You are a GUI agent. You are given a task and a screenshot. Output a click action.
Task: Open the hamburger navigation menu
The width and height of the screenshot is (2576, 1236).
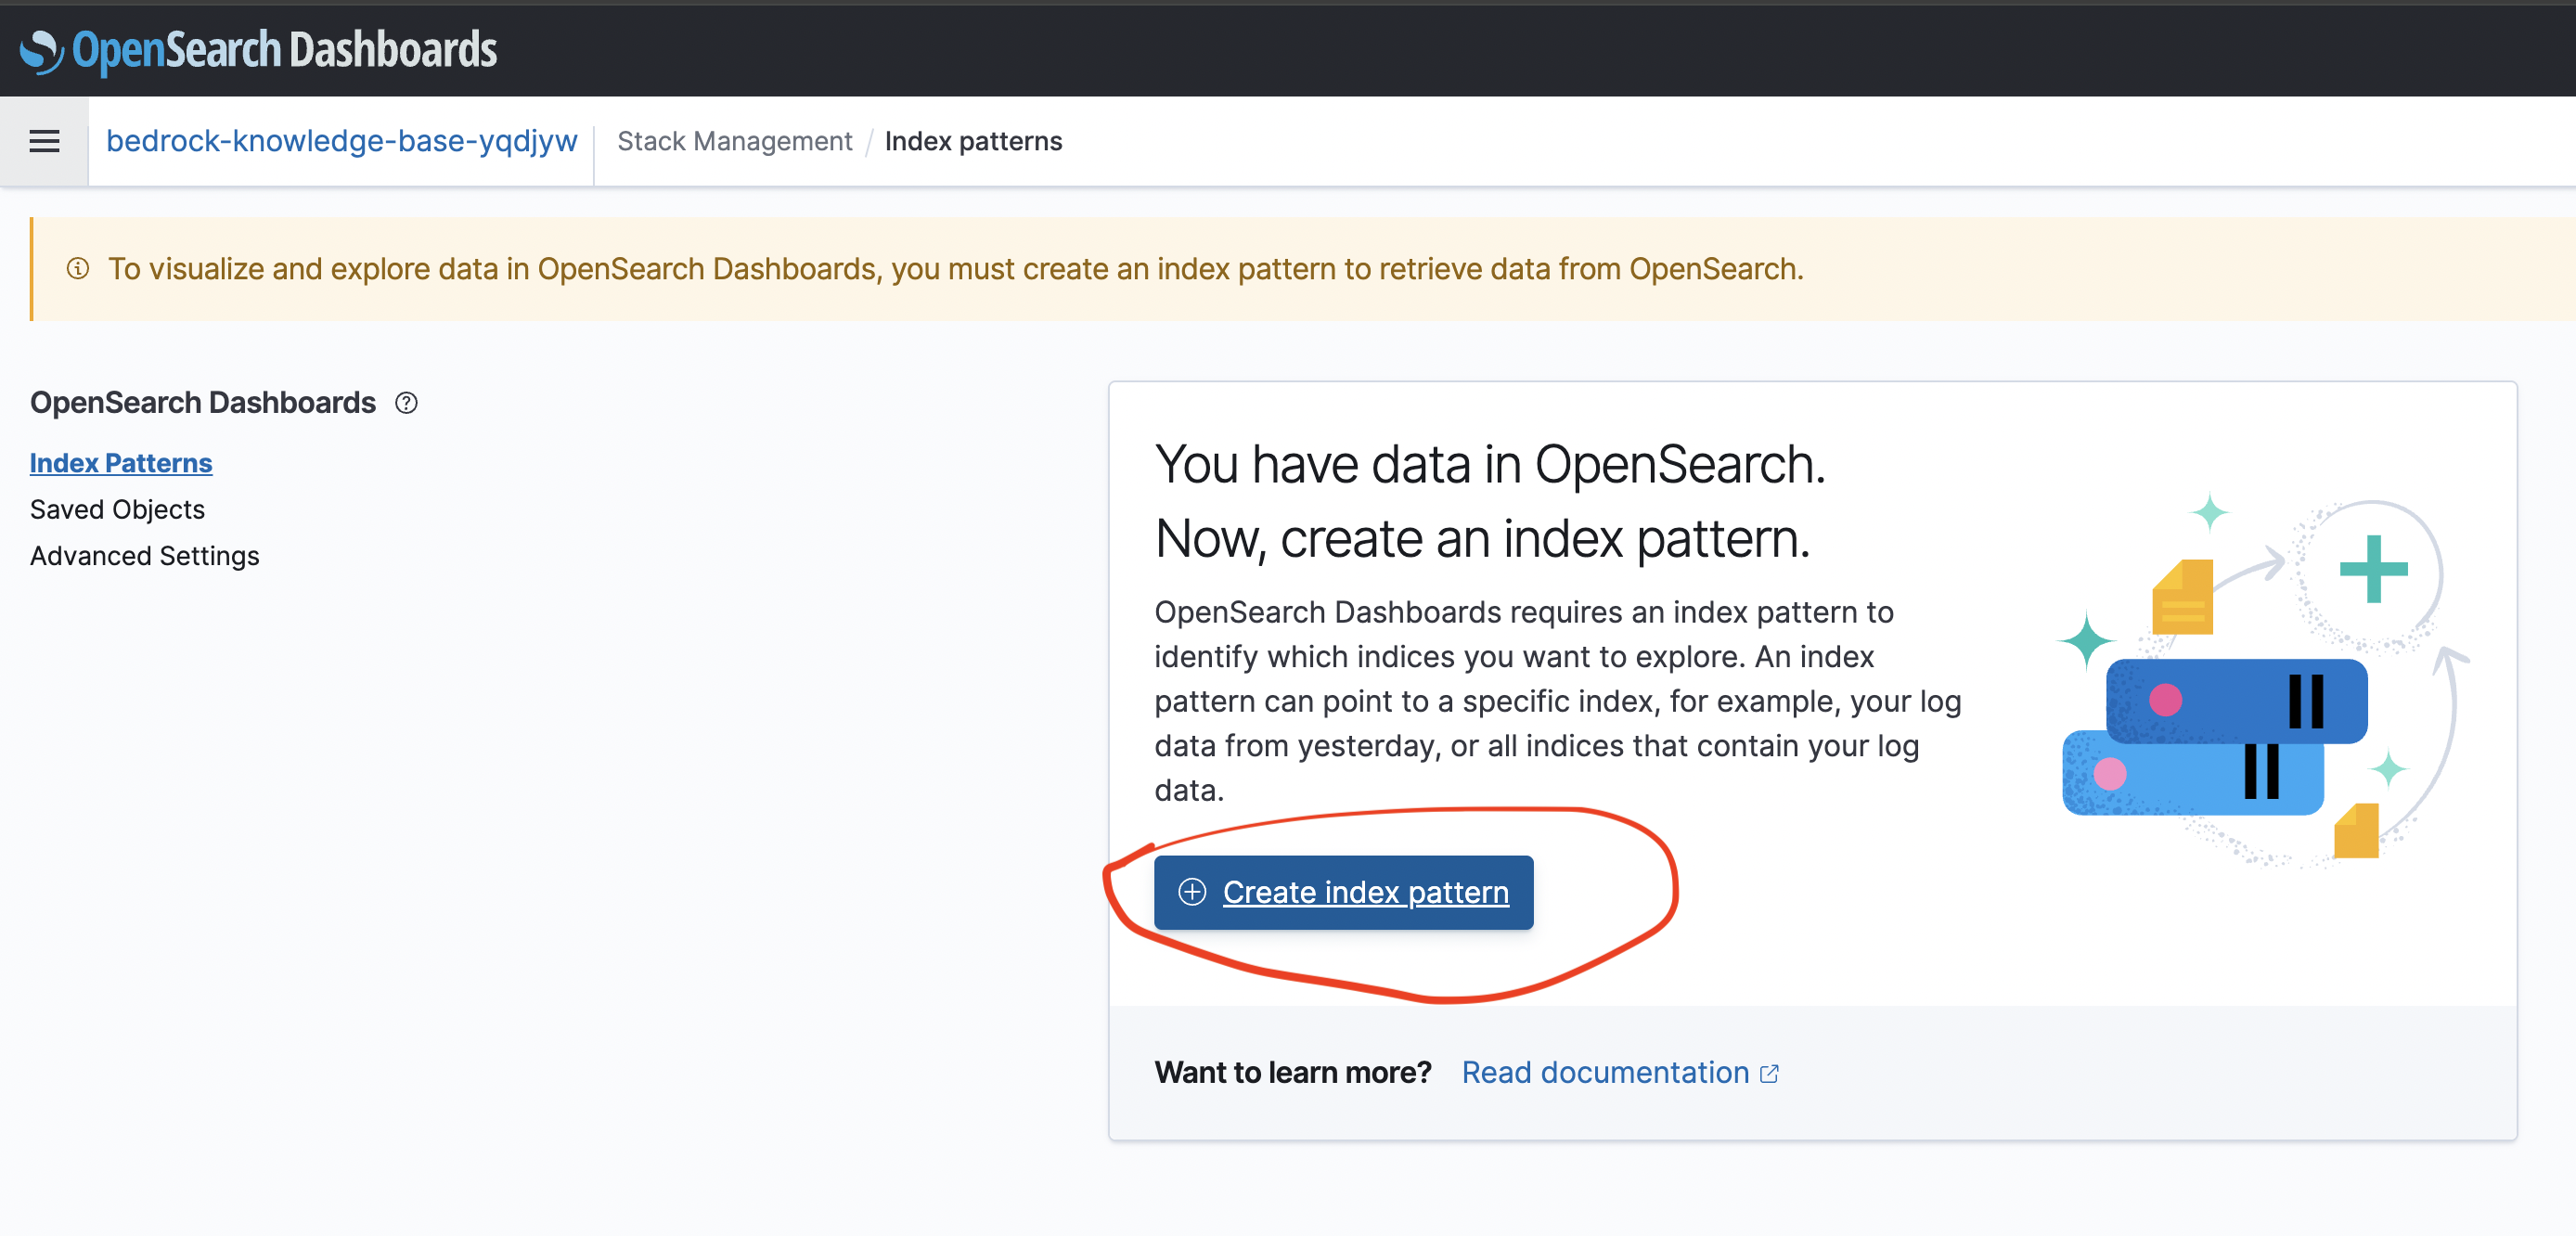click(44, 141)
